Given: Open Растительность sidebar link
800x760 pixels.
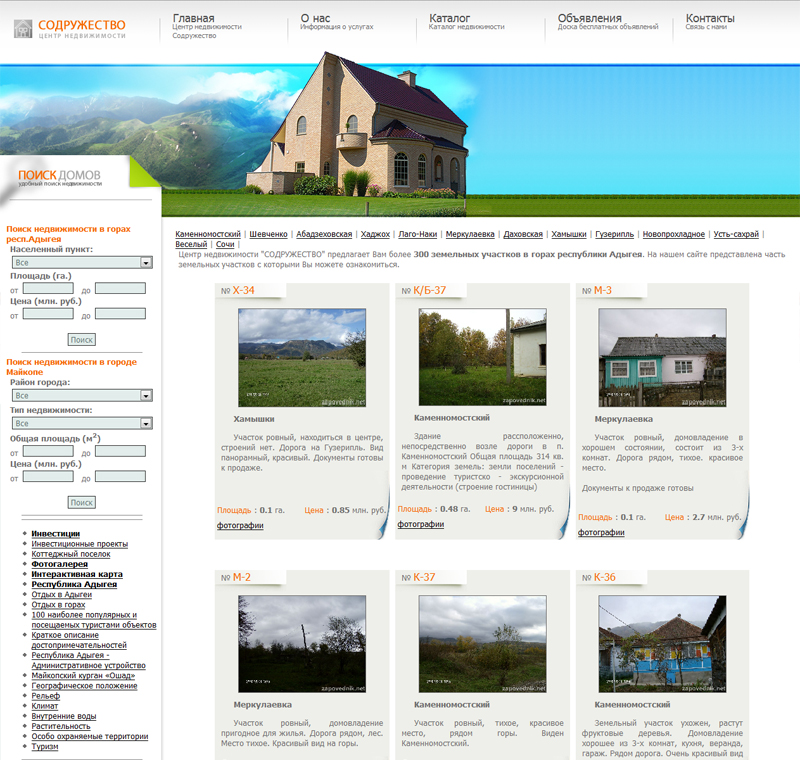Looking at the screenshot, I should click(61, 726).
